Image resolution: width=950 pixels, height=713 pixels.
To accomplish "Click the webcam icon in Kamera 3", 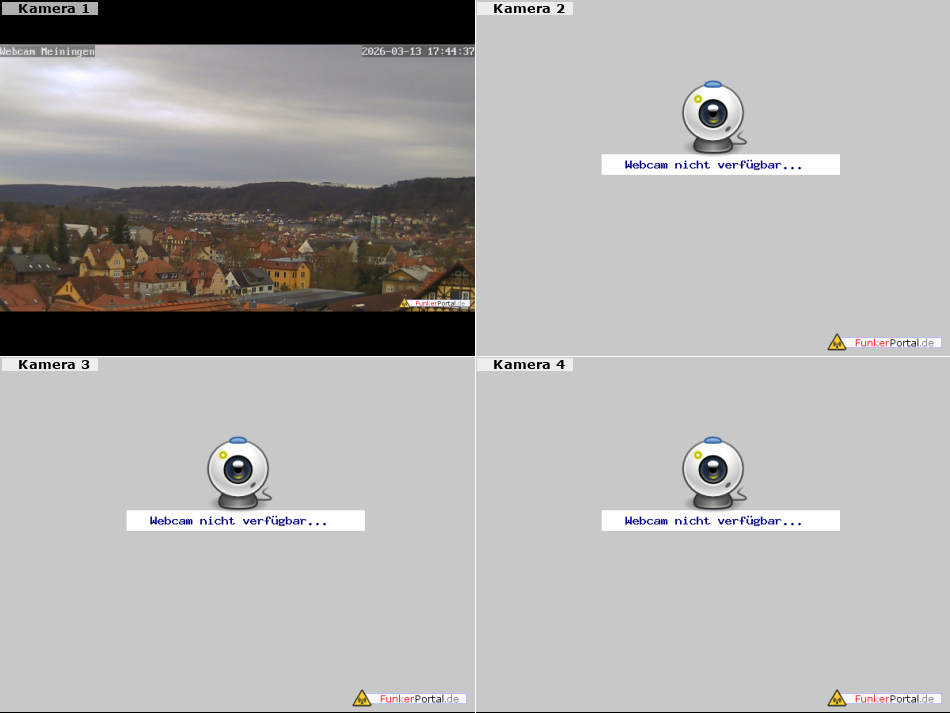I will click(x=238, y=472).
